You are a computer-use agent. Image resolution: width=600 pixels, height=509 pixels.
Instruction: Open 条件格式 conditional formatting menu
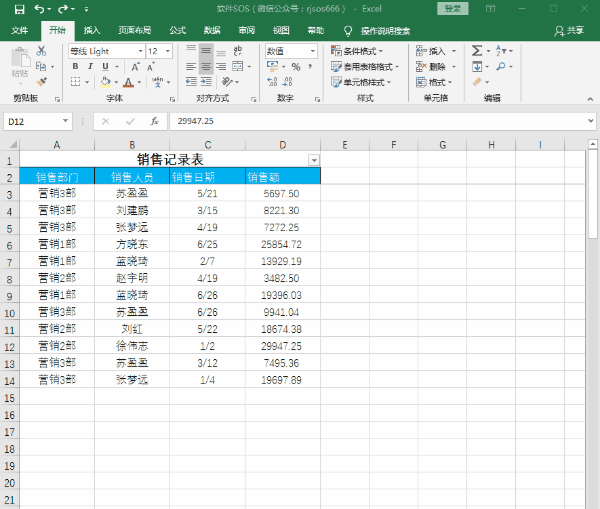[357, 51]
